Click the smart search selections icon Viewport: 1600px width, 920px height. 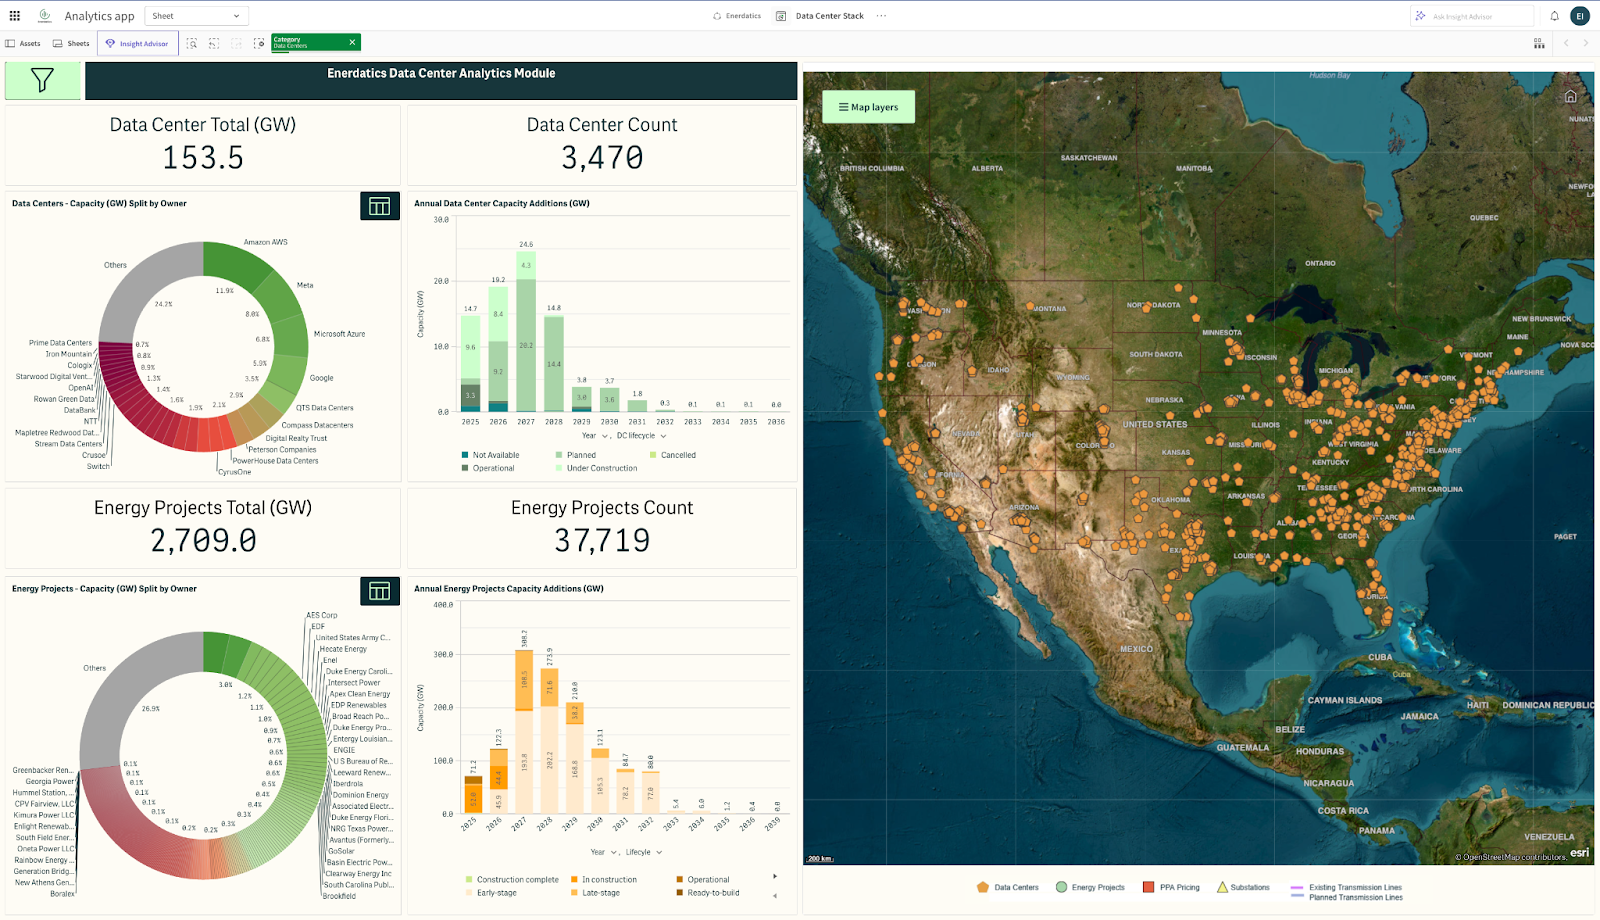click(192, 44)
